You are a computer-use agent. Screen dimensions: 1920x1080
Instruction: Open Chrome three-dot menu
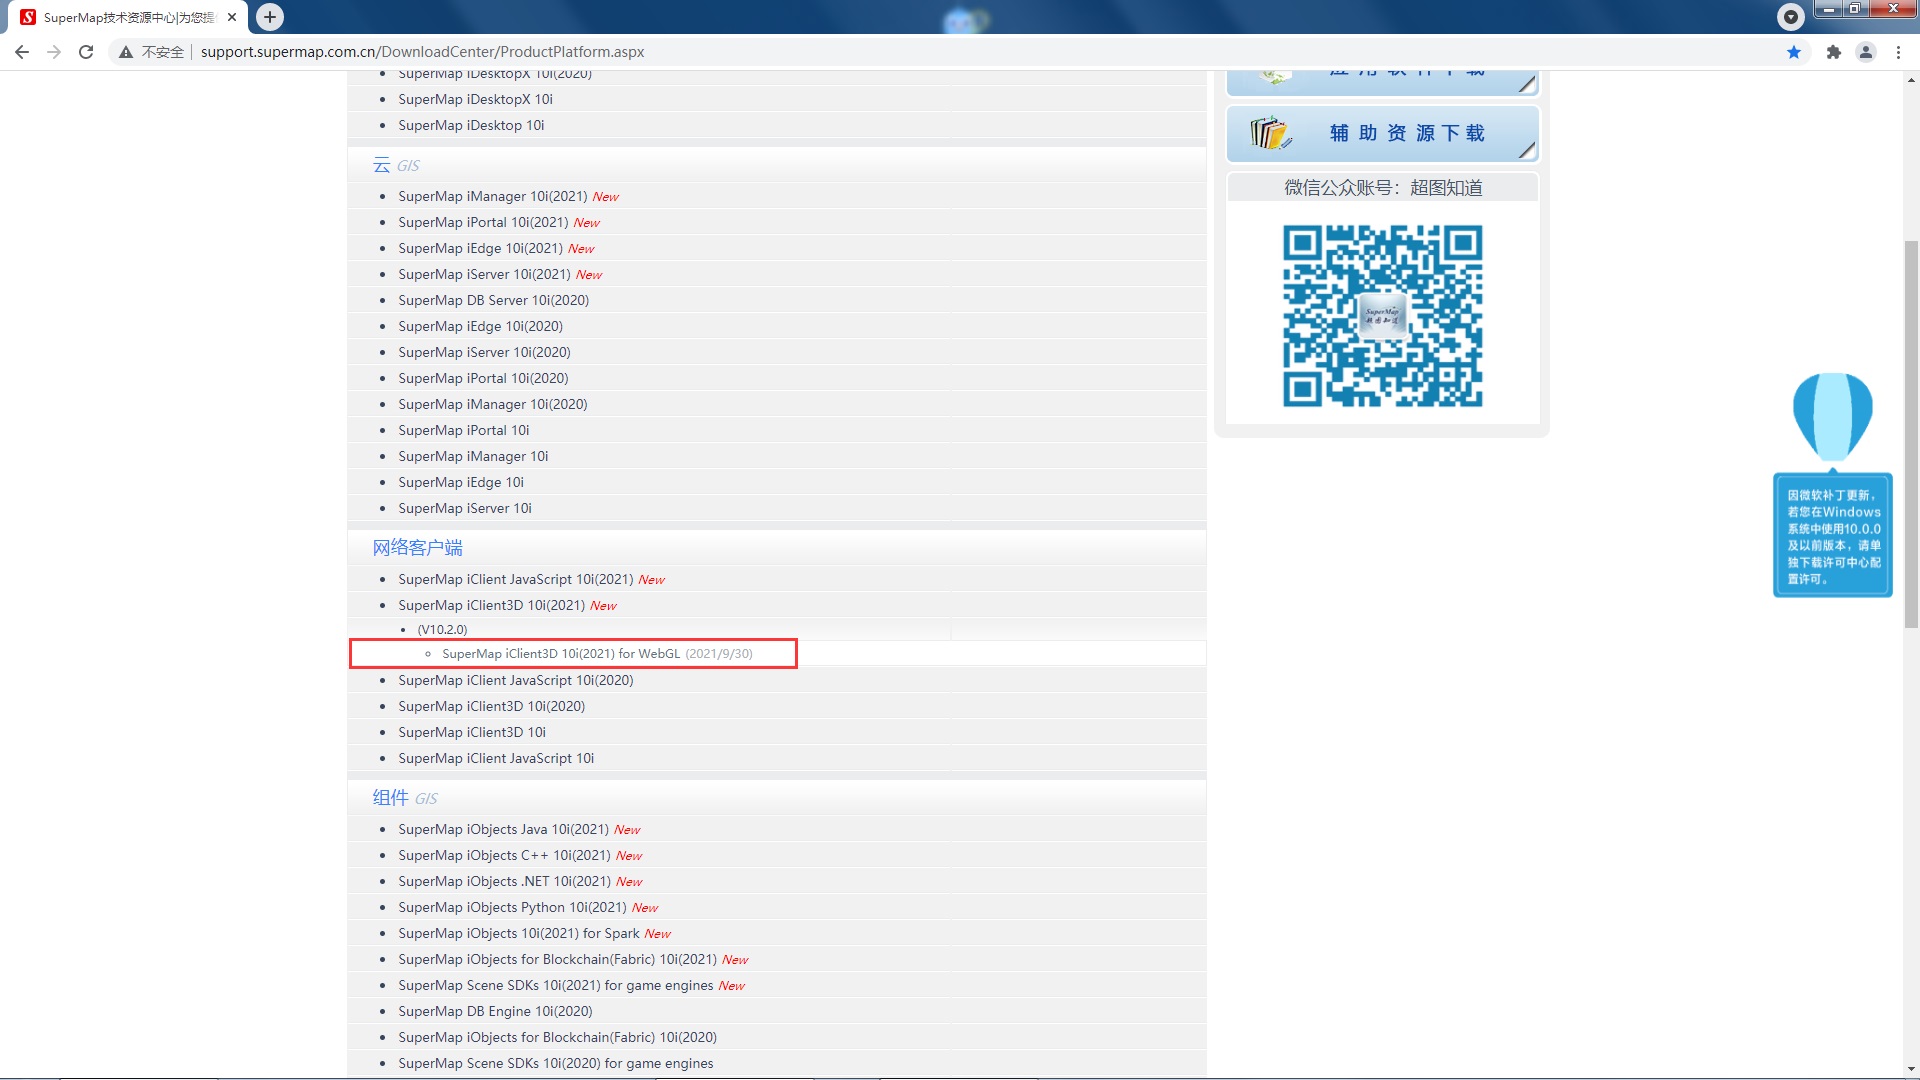(x=1898, y=52)
